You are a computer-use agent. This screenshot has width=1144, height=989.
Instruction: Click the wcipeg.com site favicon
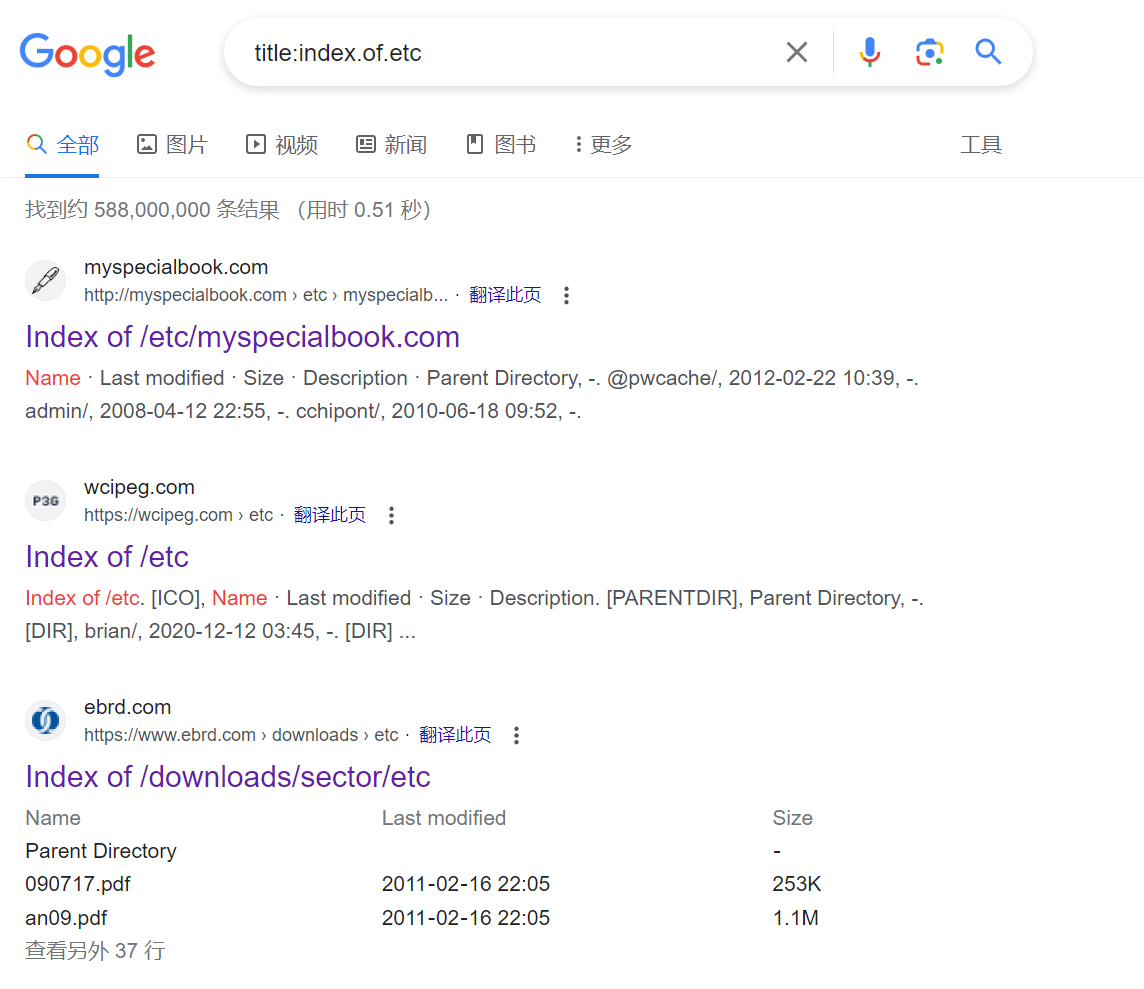(45, 501)
